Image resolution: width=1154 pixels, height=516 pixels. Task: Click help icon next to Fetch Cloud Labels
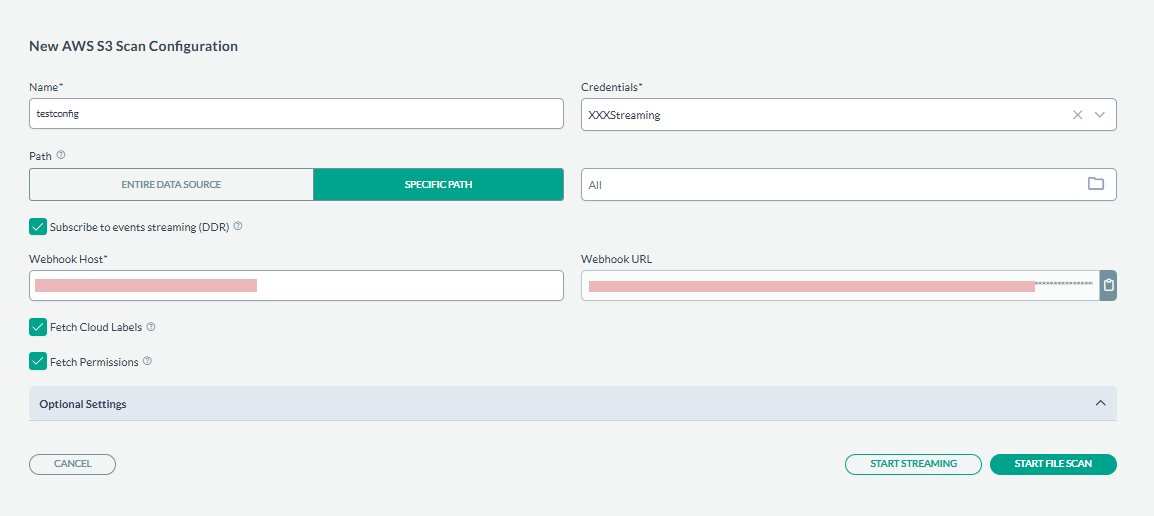click(151, 327)
